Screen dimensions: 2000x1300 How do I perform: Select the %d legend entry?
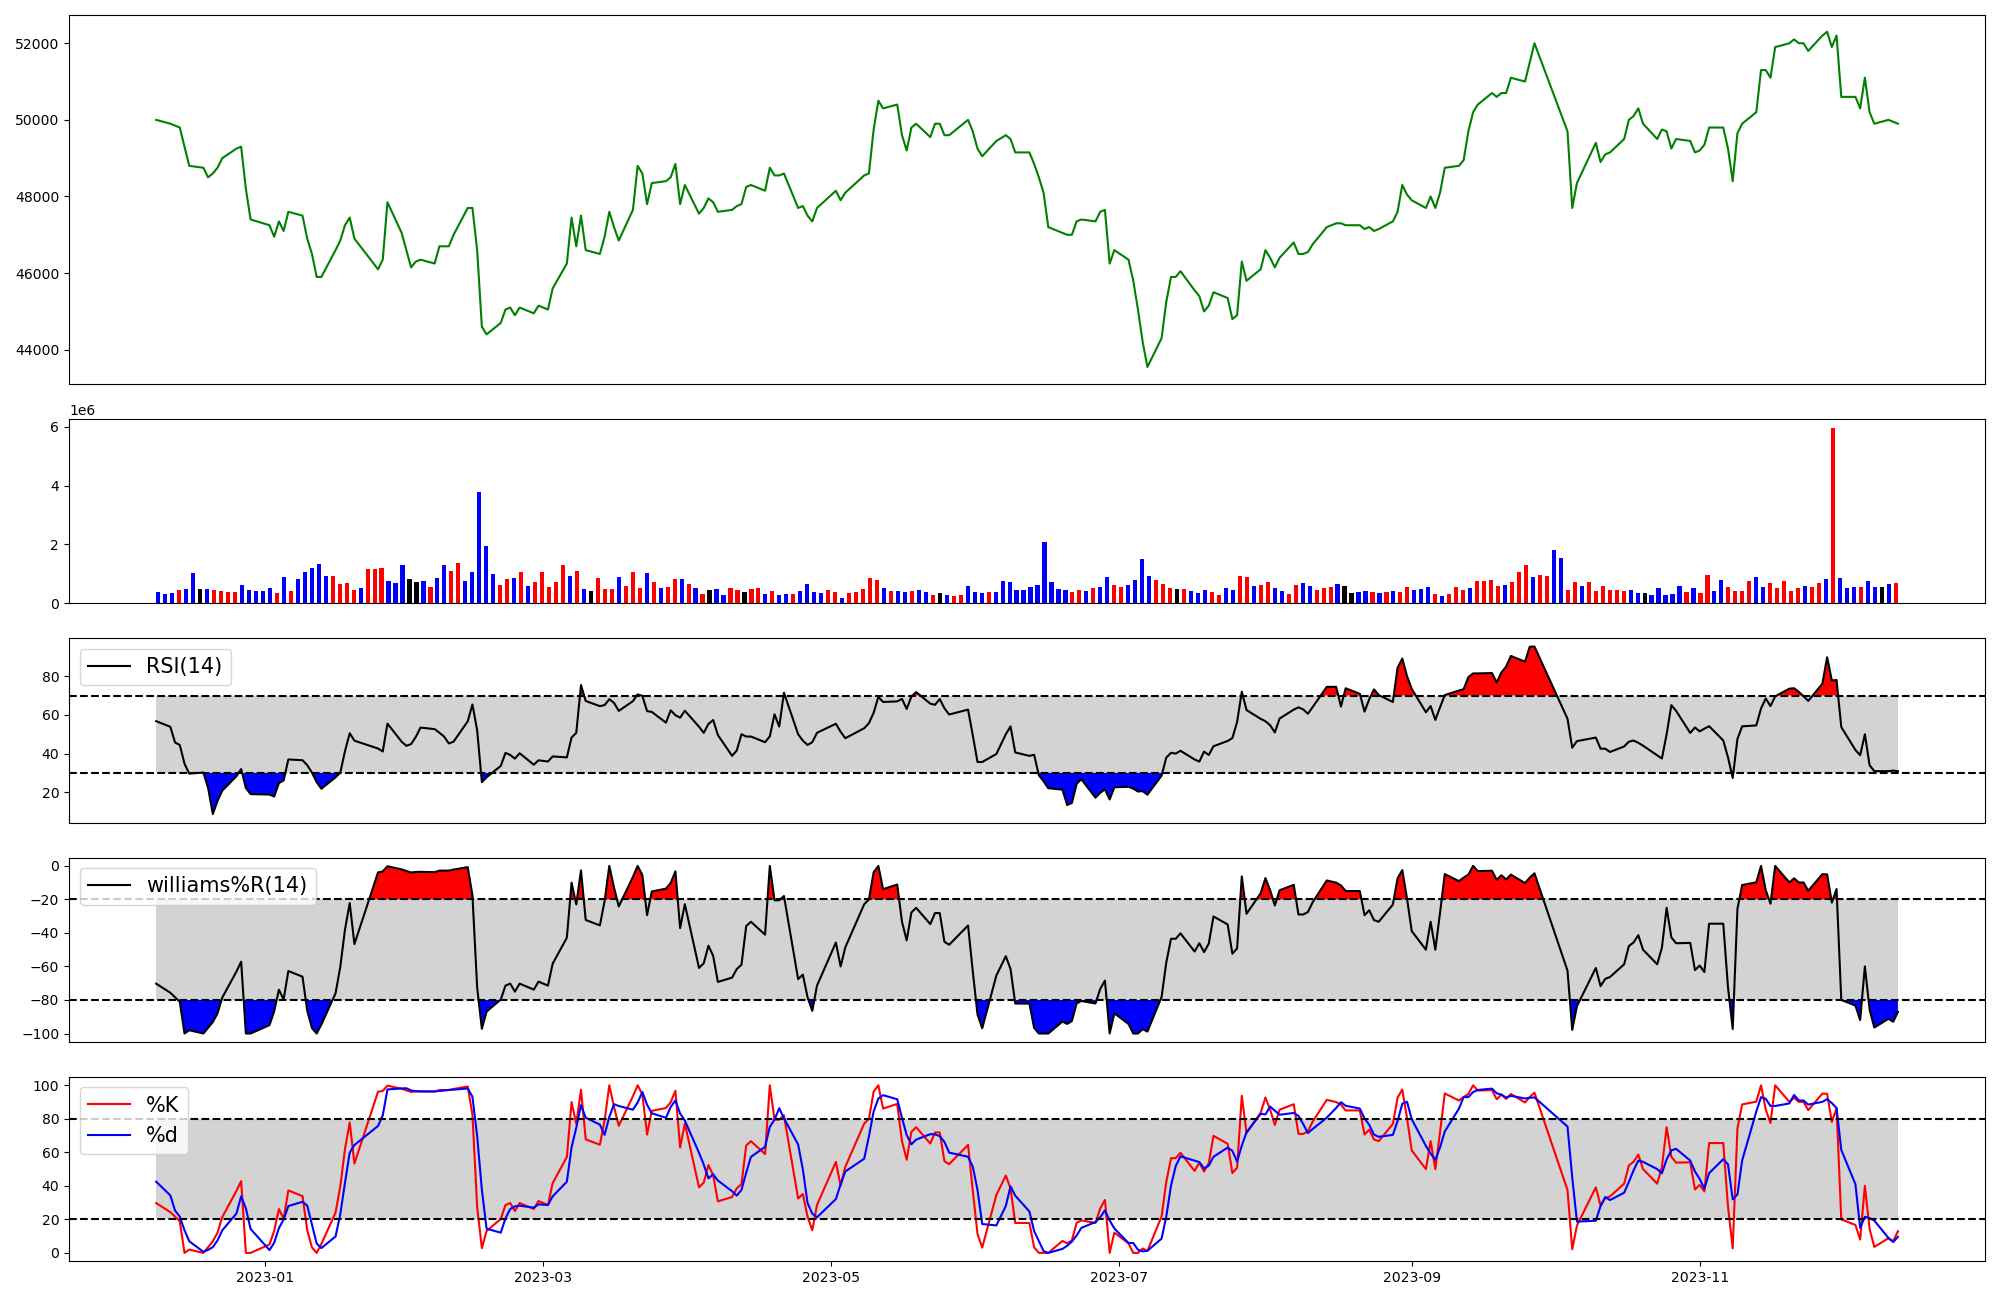[x=162, y=1135]
